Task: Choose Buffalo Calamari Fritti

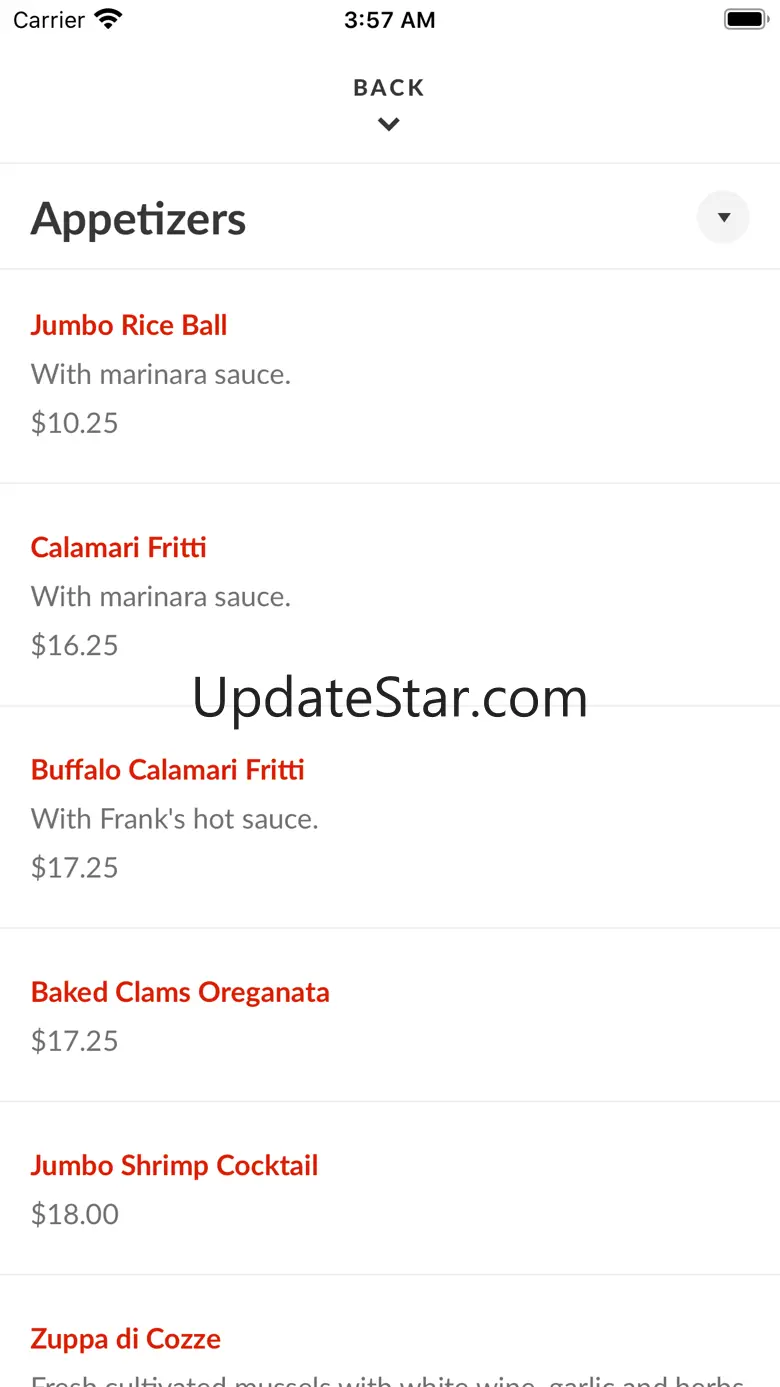Action: [168, 770]
